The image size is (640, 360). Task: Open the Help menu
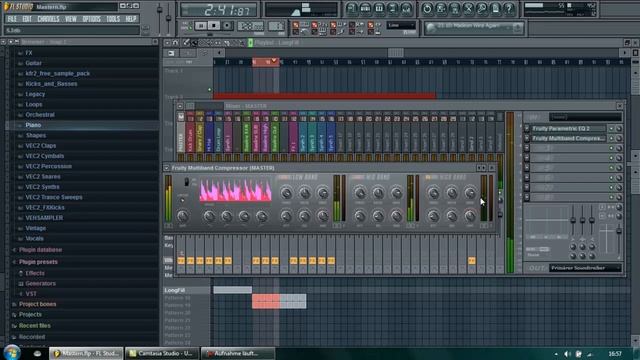click(131, 19)
